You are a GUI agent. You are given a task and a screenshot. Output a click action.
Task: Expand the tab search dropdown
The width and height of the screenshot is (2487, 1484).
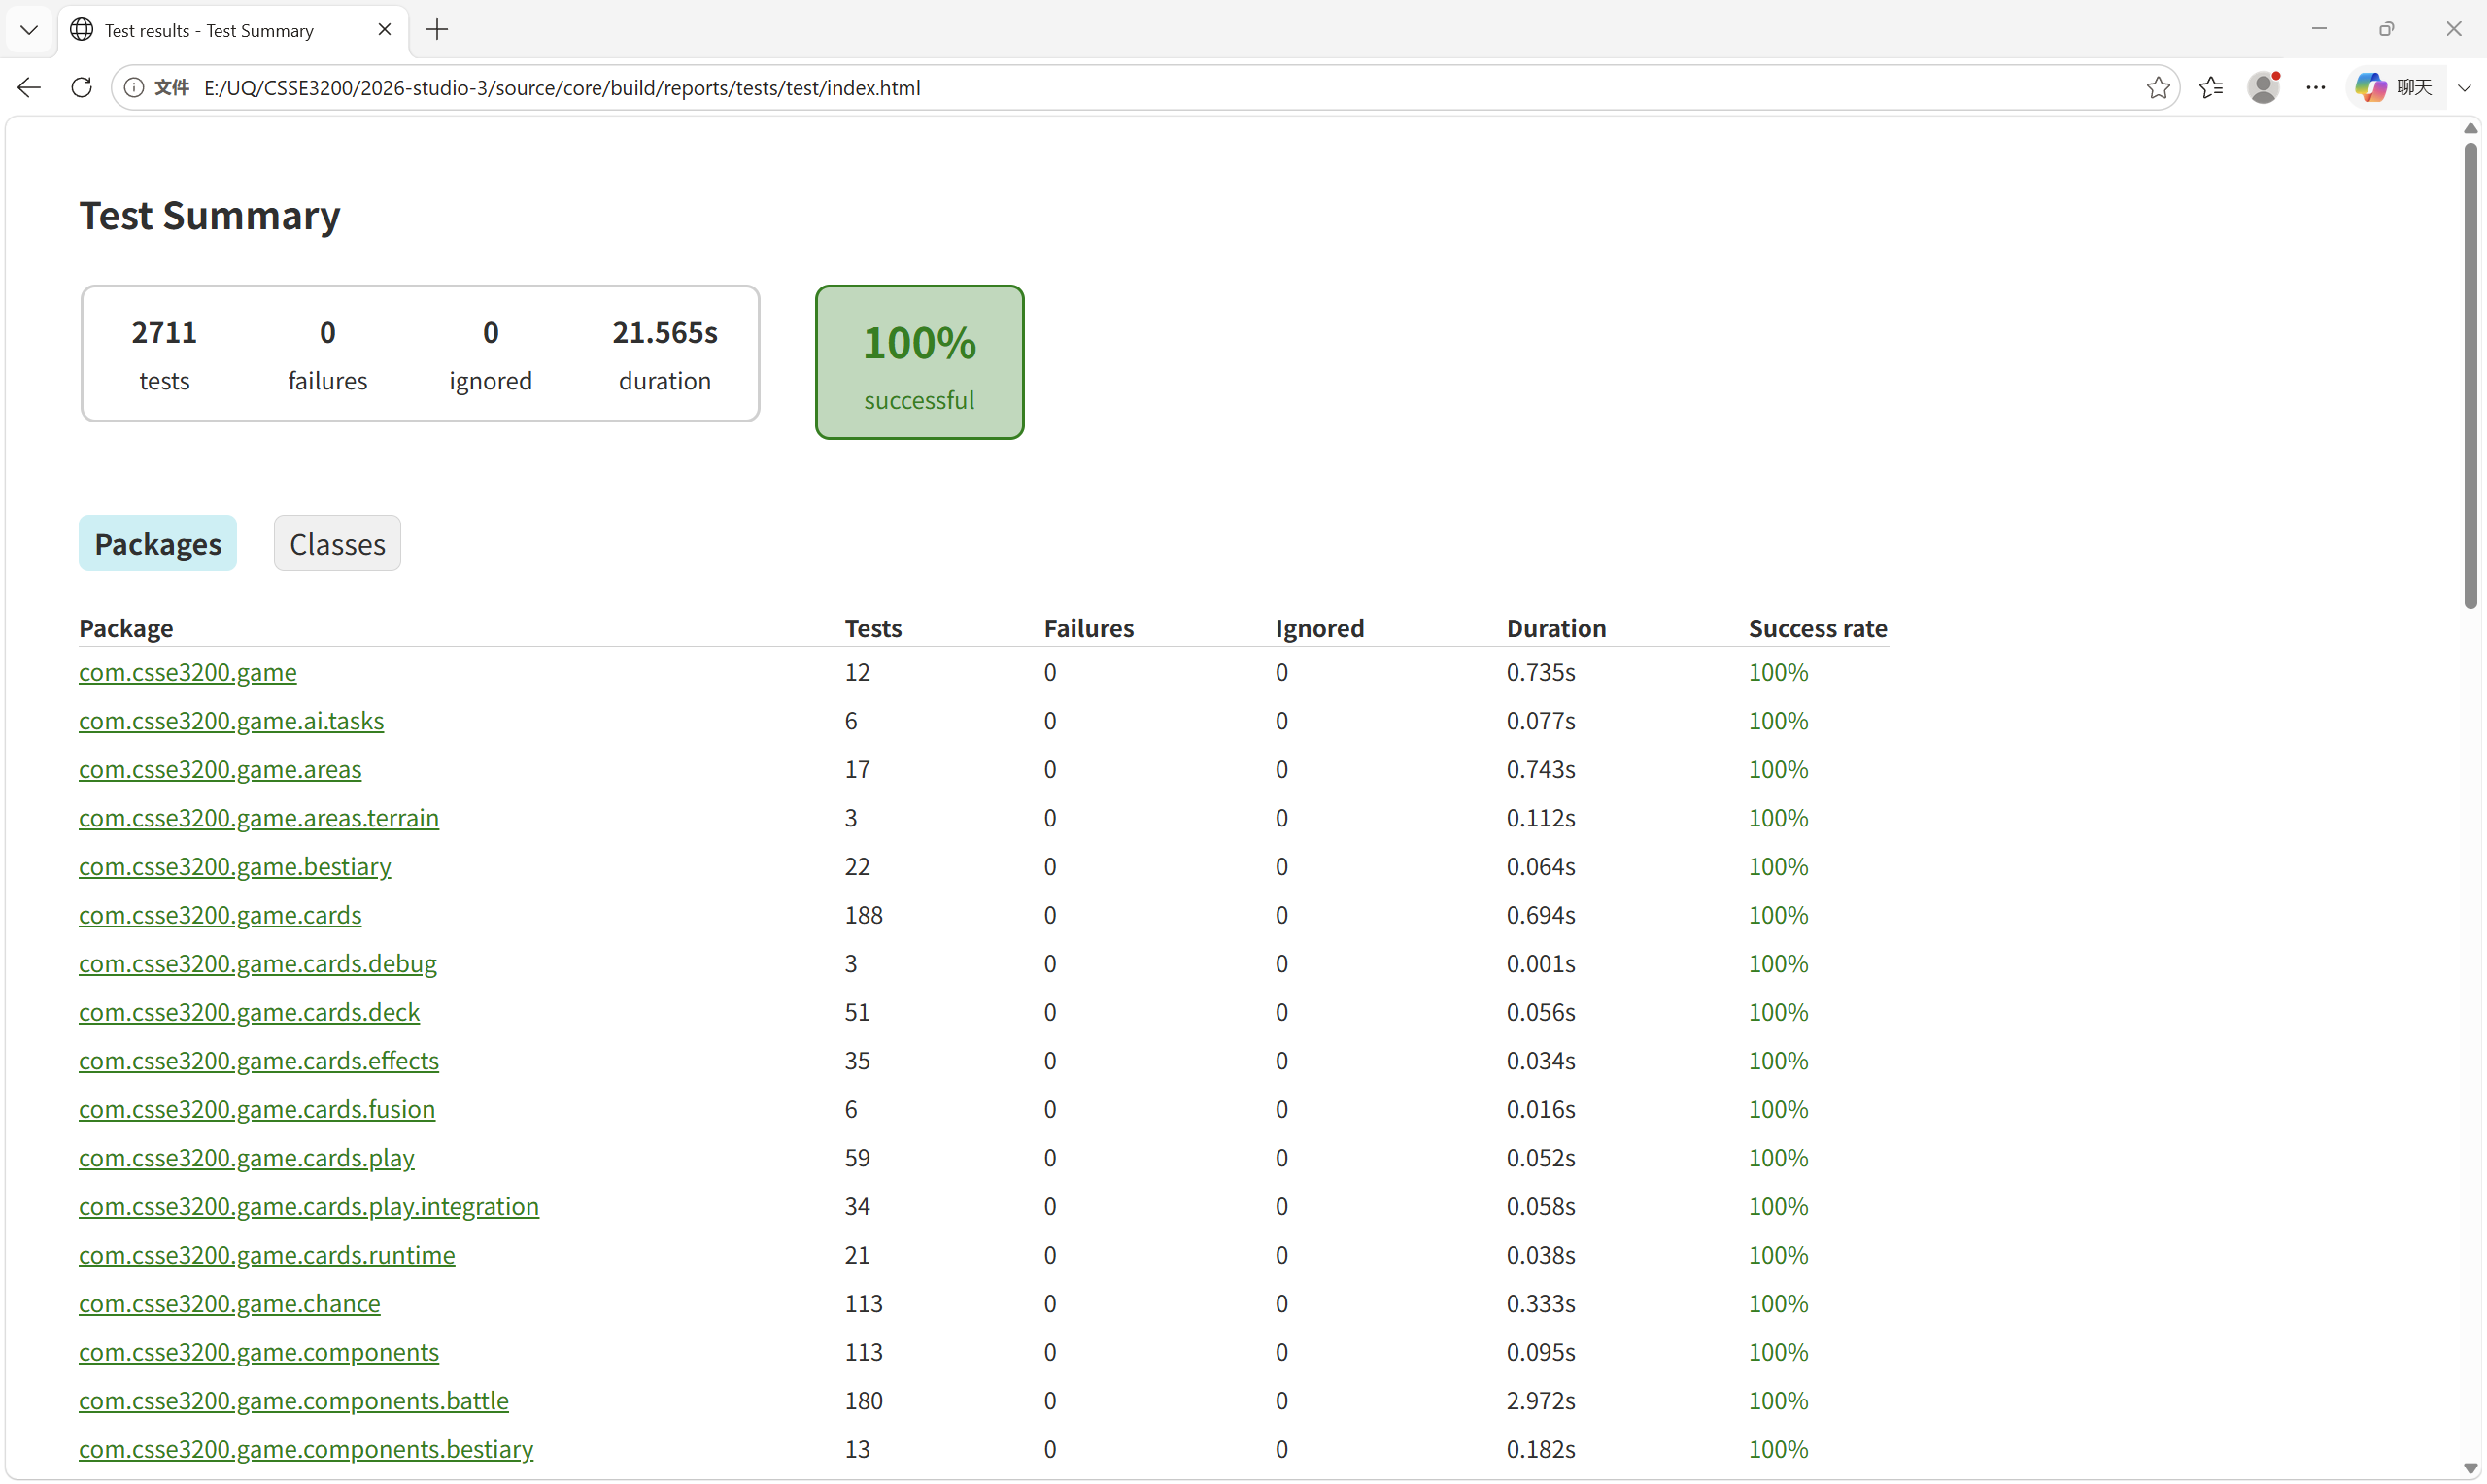[x=29, y=30]
